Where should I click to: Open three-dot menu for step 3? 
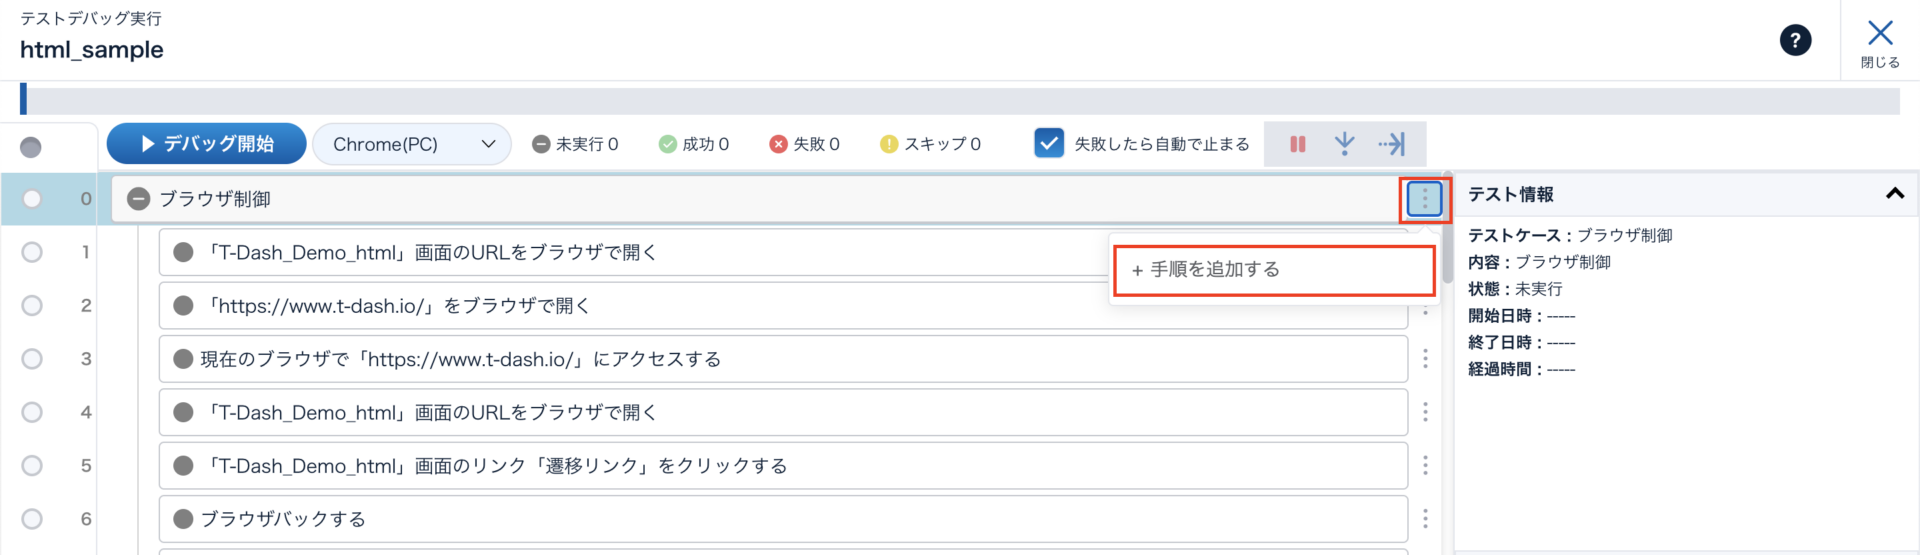[x=1425, y=359]
